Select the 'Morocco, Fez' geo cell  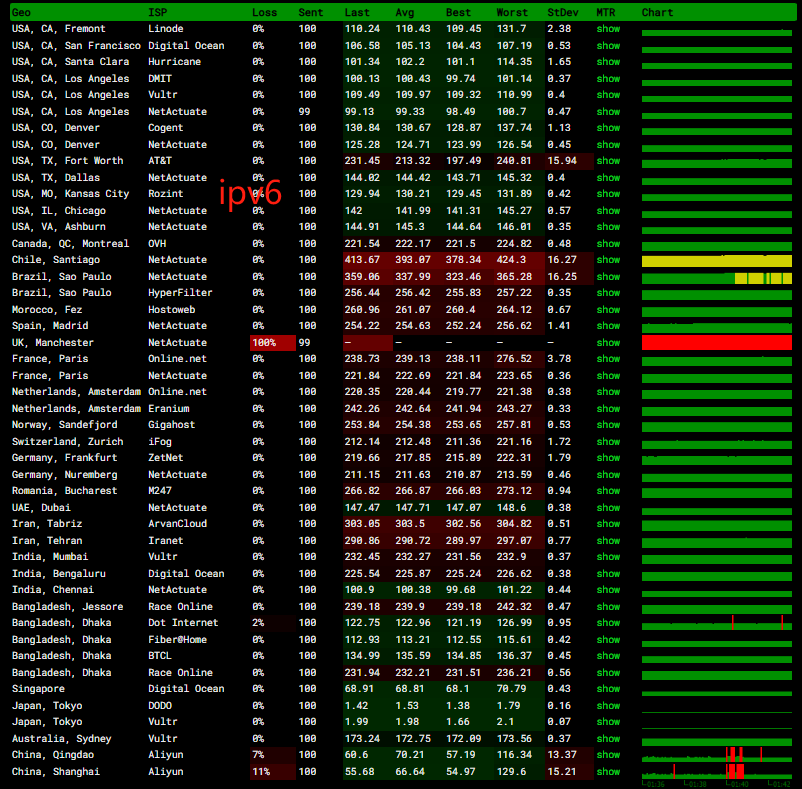click(x=47, y=309)
